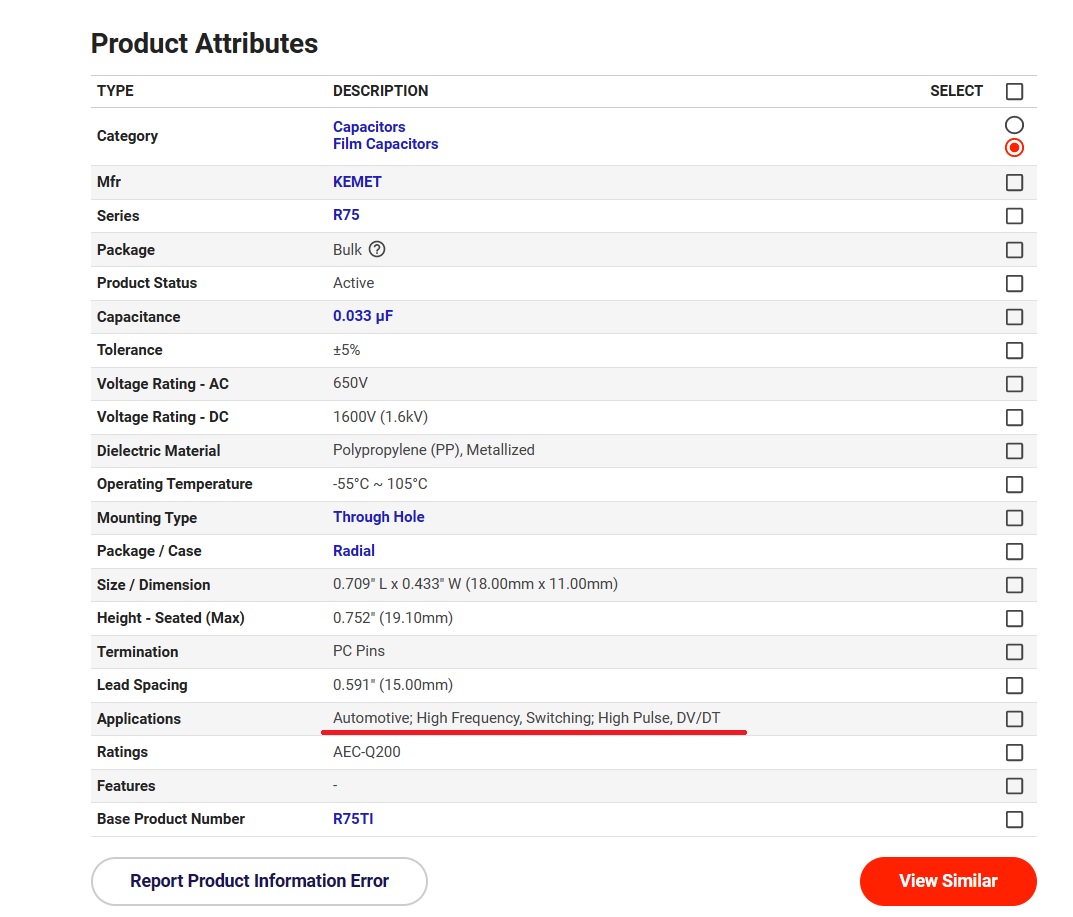Screen dimensions: 1073x917
Task: Click the ±5% tolerance value
Action: (x=346, y=350)
